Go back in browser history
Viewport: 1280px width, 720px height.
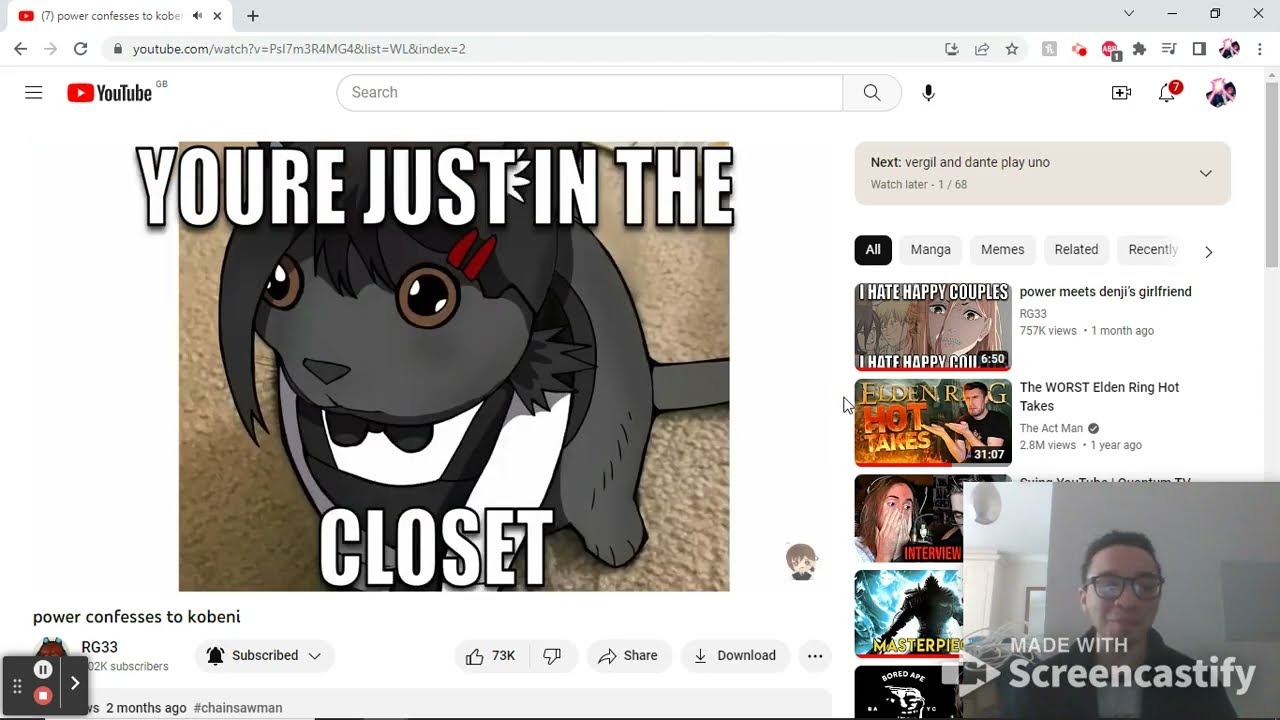tap(20, 49)
